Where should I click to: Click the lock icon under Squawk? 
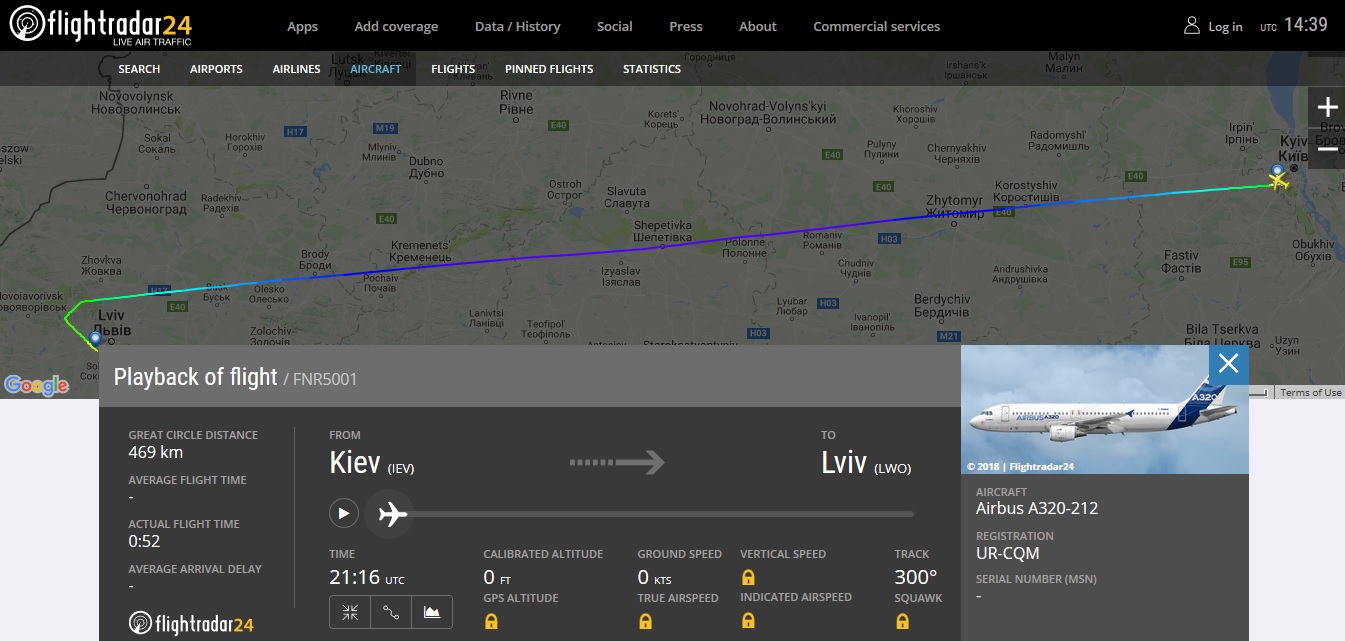point(902,621)
